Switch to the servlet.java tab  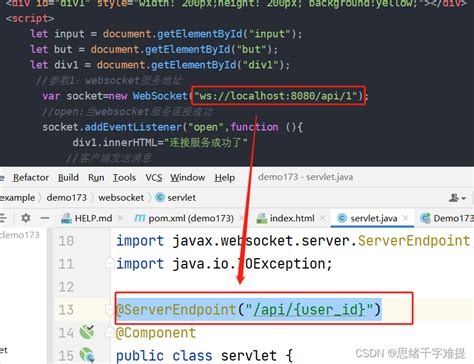pyautogui.click(x=374, y=218)
